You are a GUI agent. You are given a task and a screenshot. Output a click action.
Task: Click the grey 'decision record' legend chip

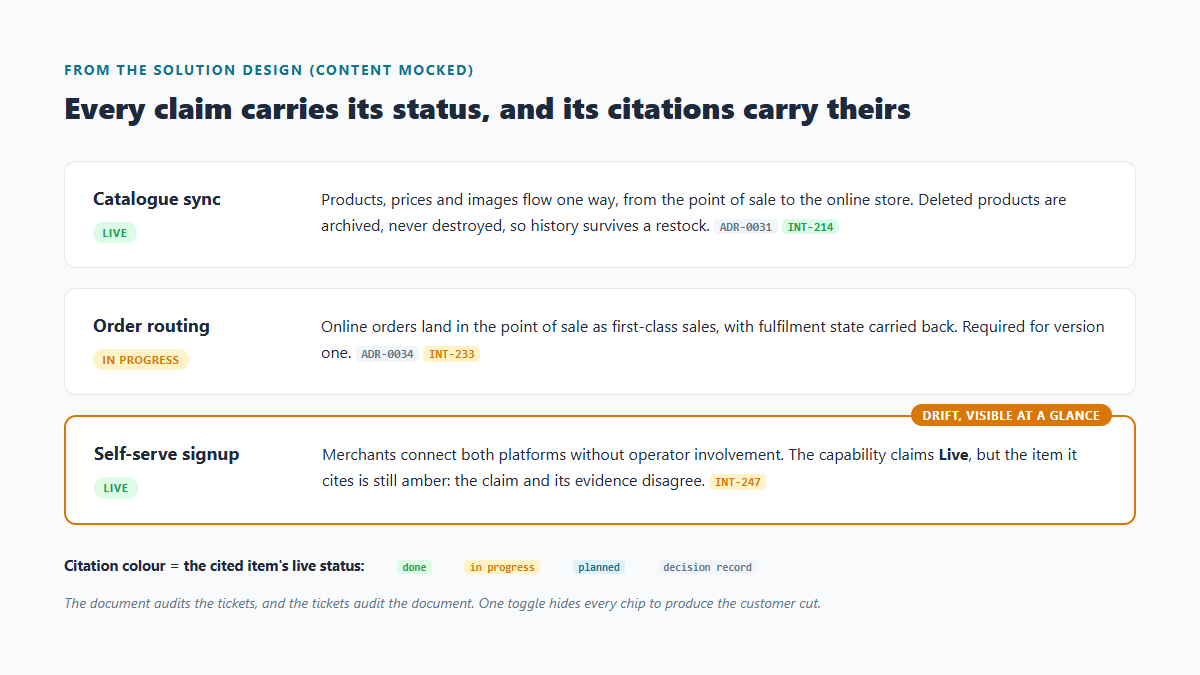707,567
